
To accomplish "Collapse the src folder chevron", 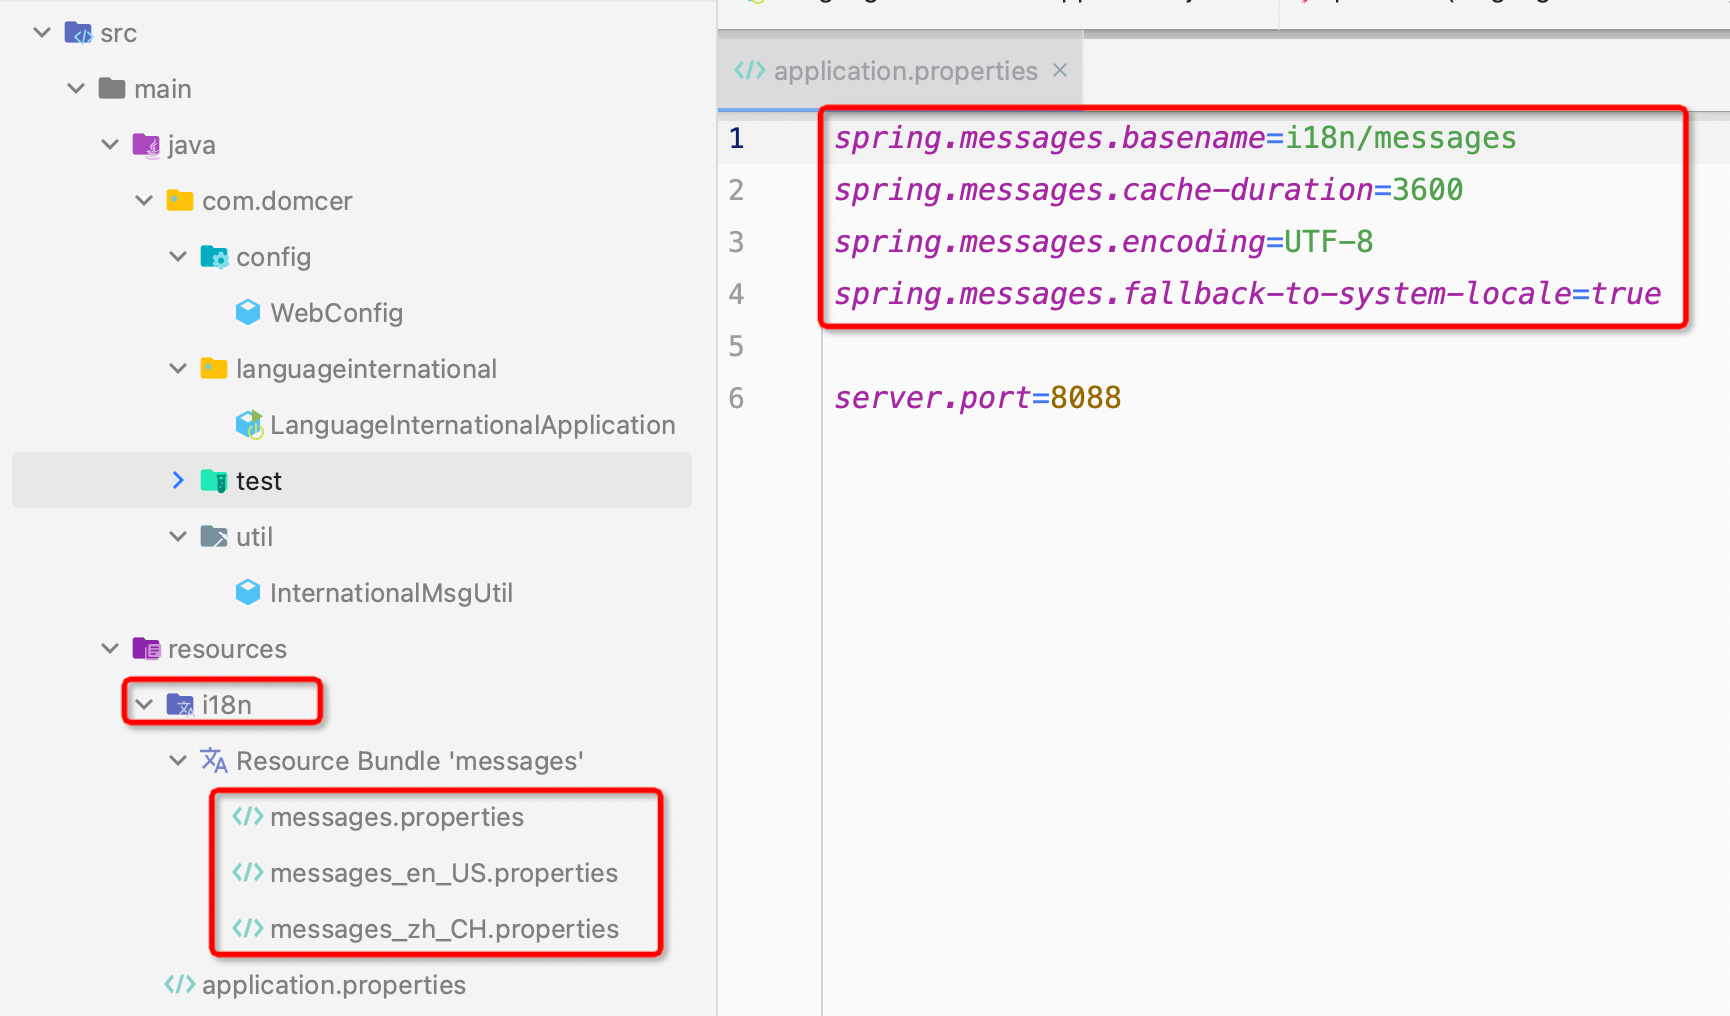I will [42, 33].
